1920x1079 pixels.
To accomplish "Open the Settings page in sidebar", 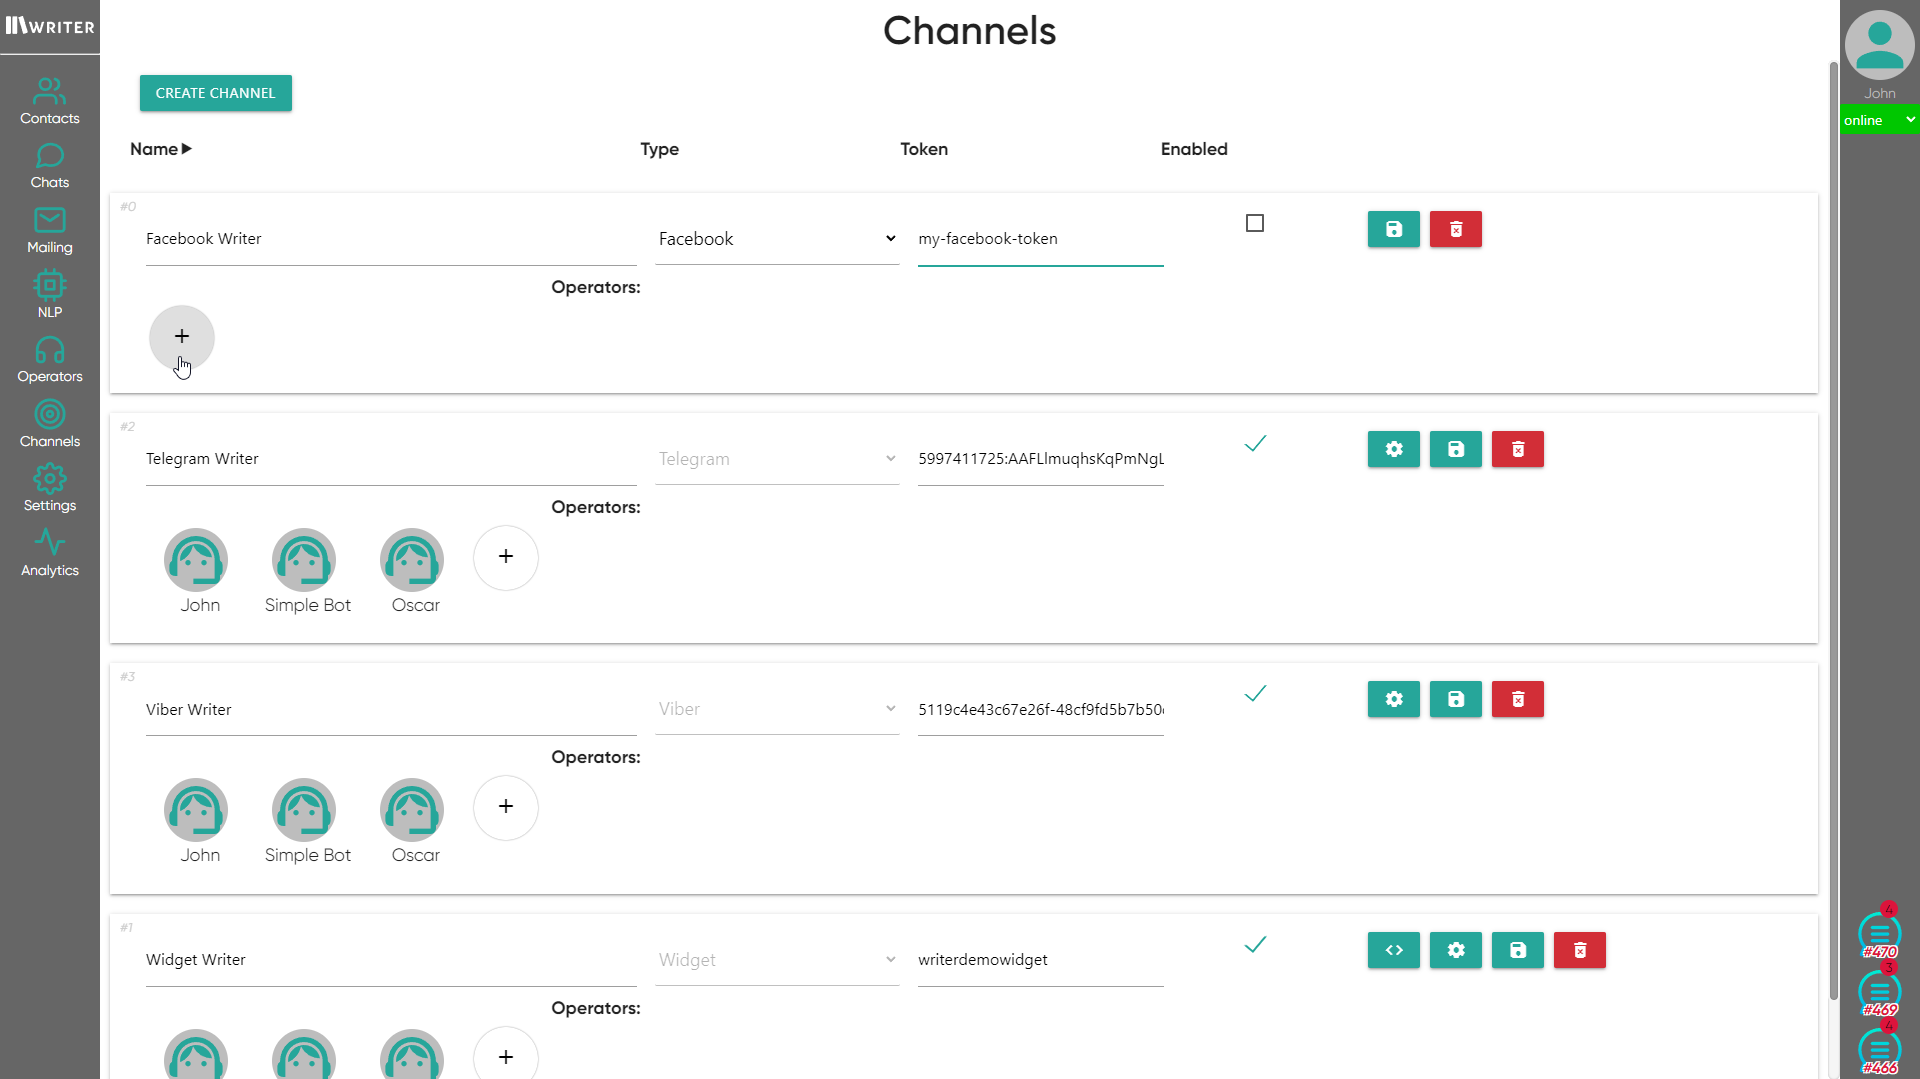I will pos(50,489).
